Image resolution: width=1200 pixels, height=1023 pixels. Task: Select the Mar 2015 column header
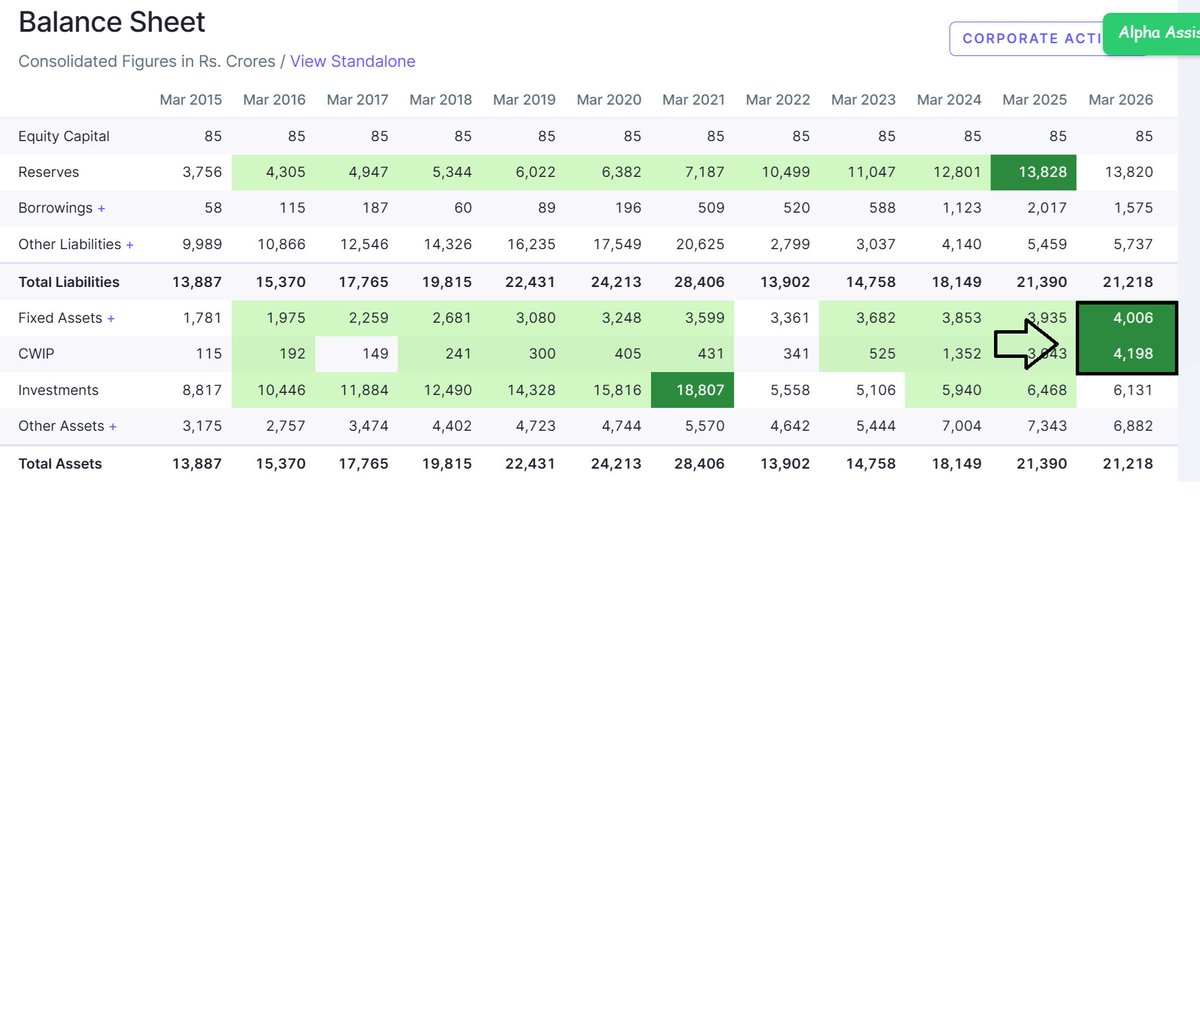click(x=191, y=100)
